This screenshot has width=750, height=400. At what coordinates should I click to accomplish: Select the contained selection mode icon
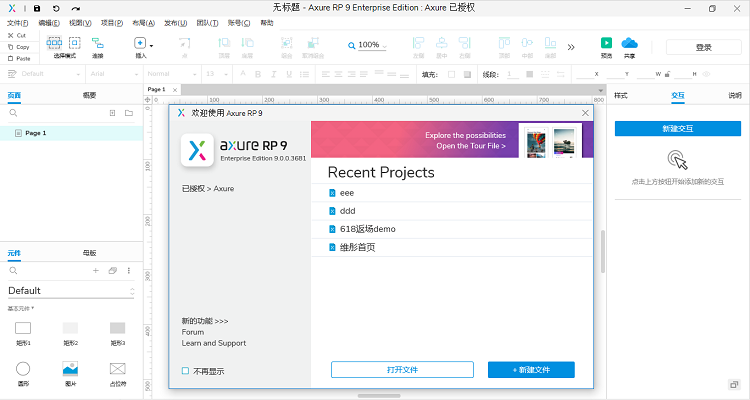pos(75,43)
